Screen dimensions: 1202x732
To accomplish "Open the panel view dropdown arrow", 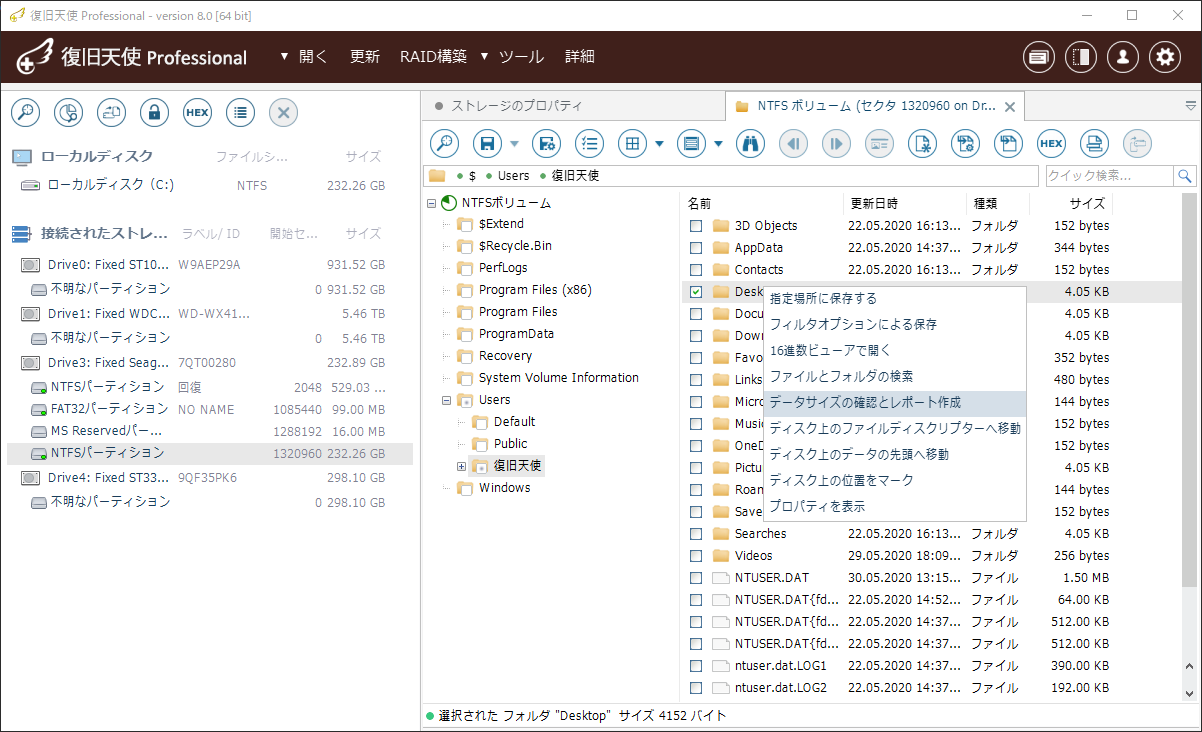I will point(719,144).
